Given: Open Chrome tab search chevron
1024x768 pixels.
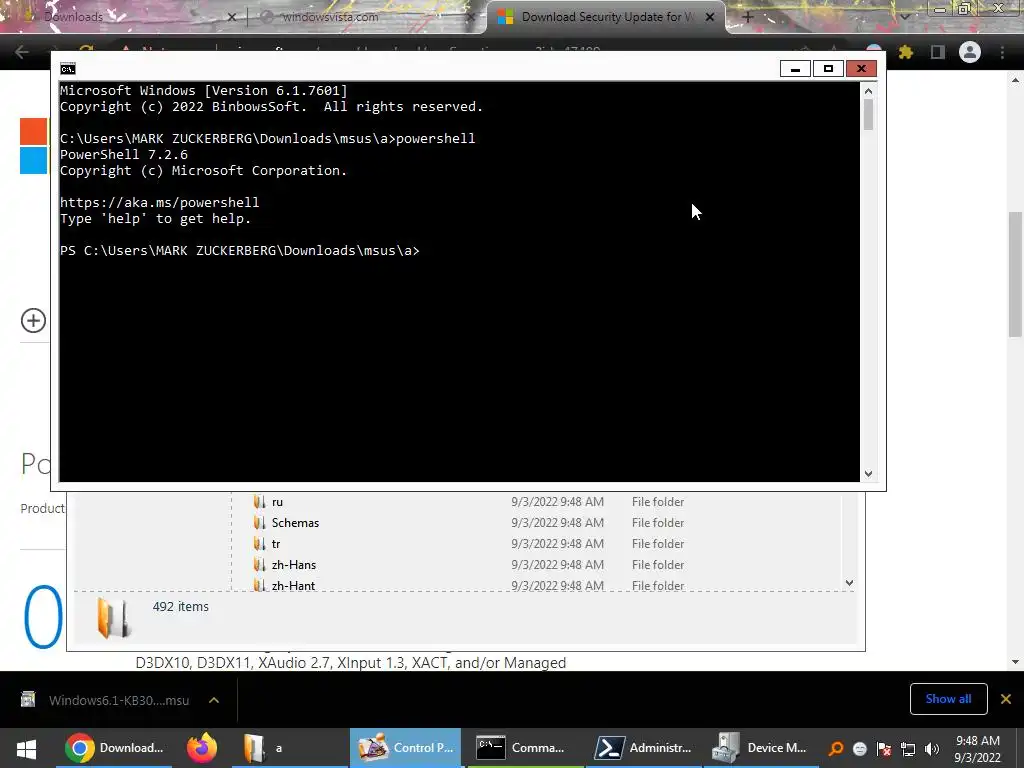Looking at the screenshot, I should (x=905, y=17).
